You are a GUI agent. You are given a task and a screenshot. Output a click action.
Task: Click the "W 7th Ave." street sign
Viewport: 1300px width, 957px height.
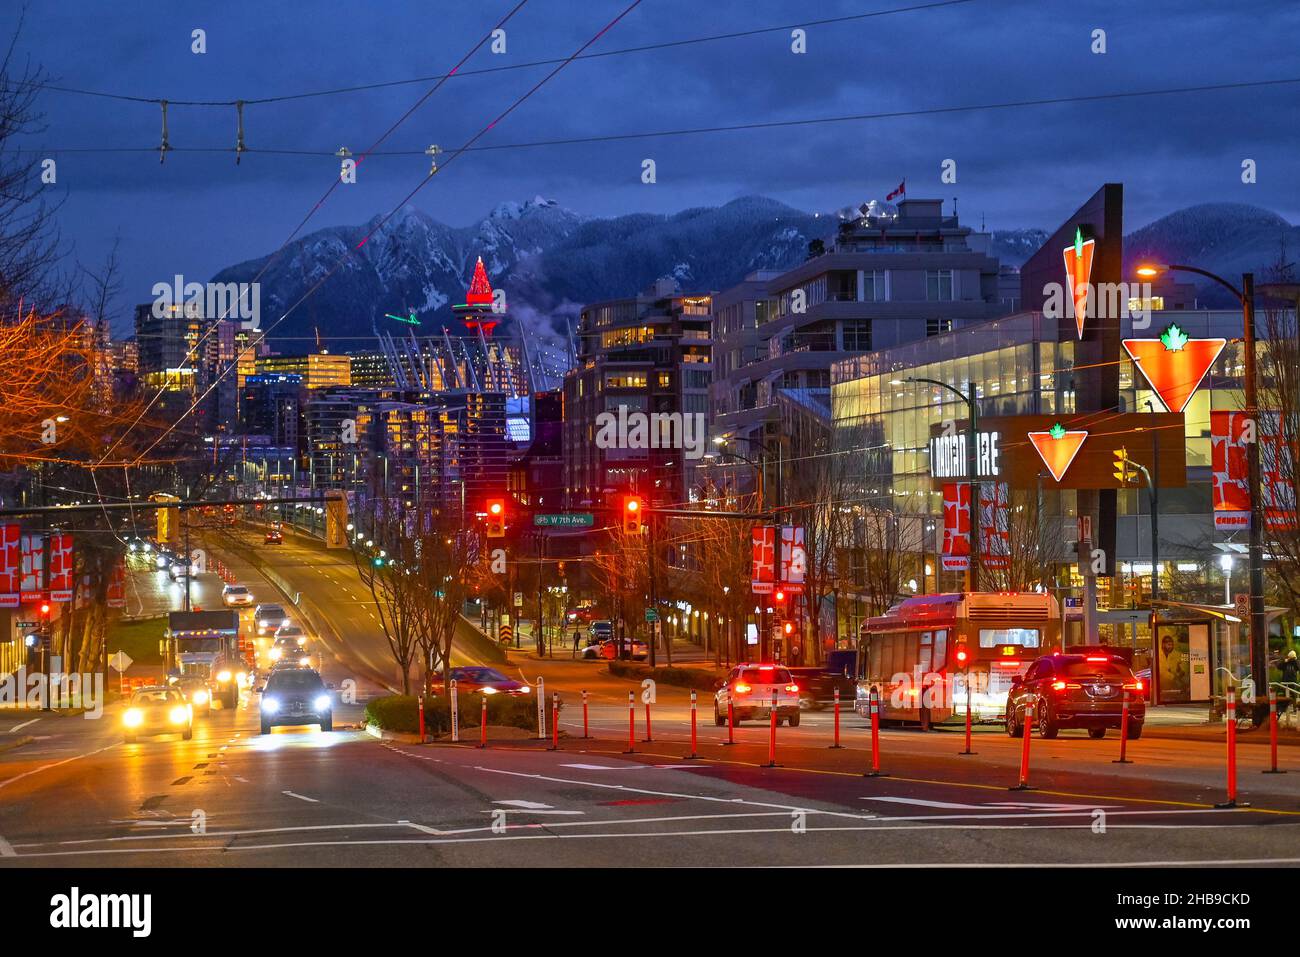click(x=563, y=520)
